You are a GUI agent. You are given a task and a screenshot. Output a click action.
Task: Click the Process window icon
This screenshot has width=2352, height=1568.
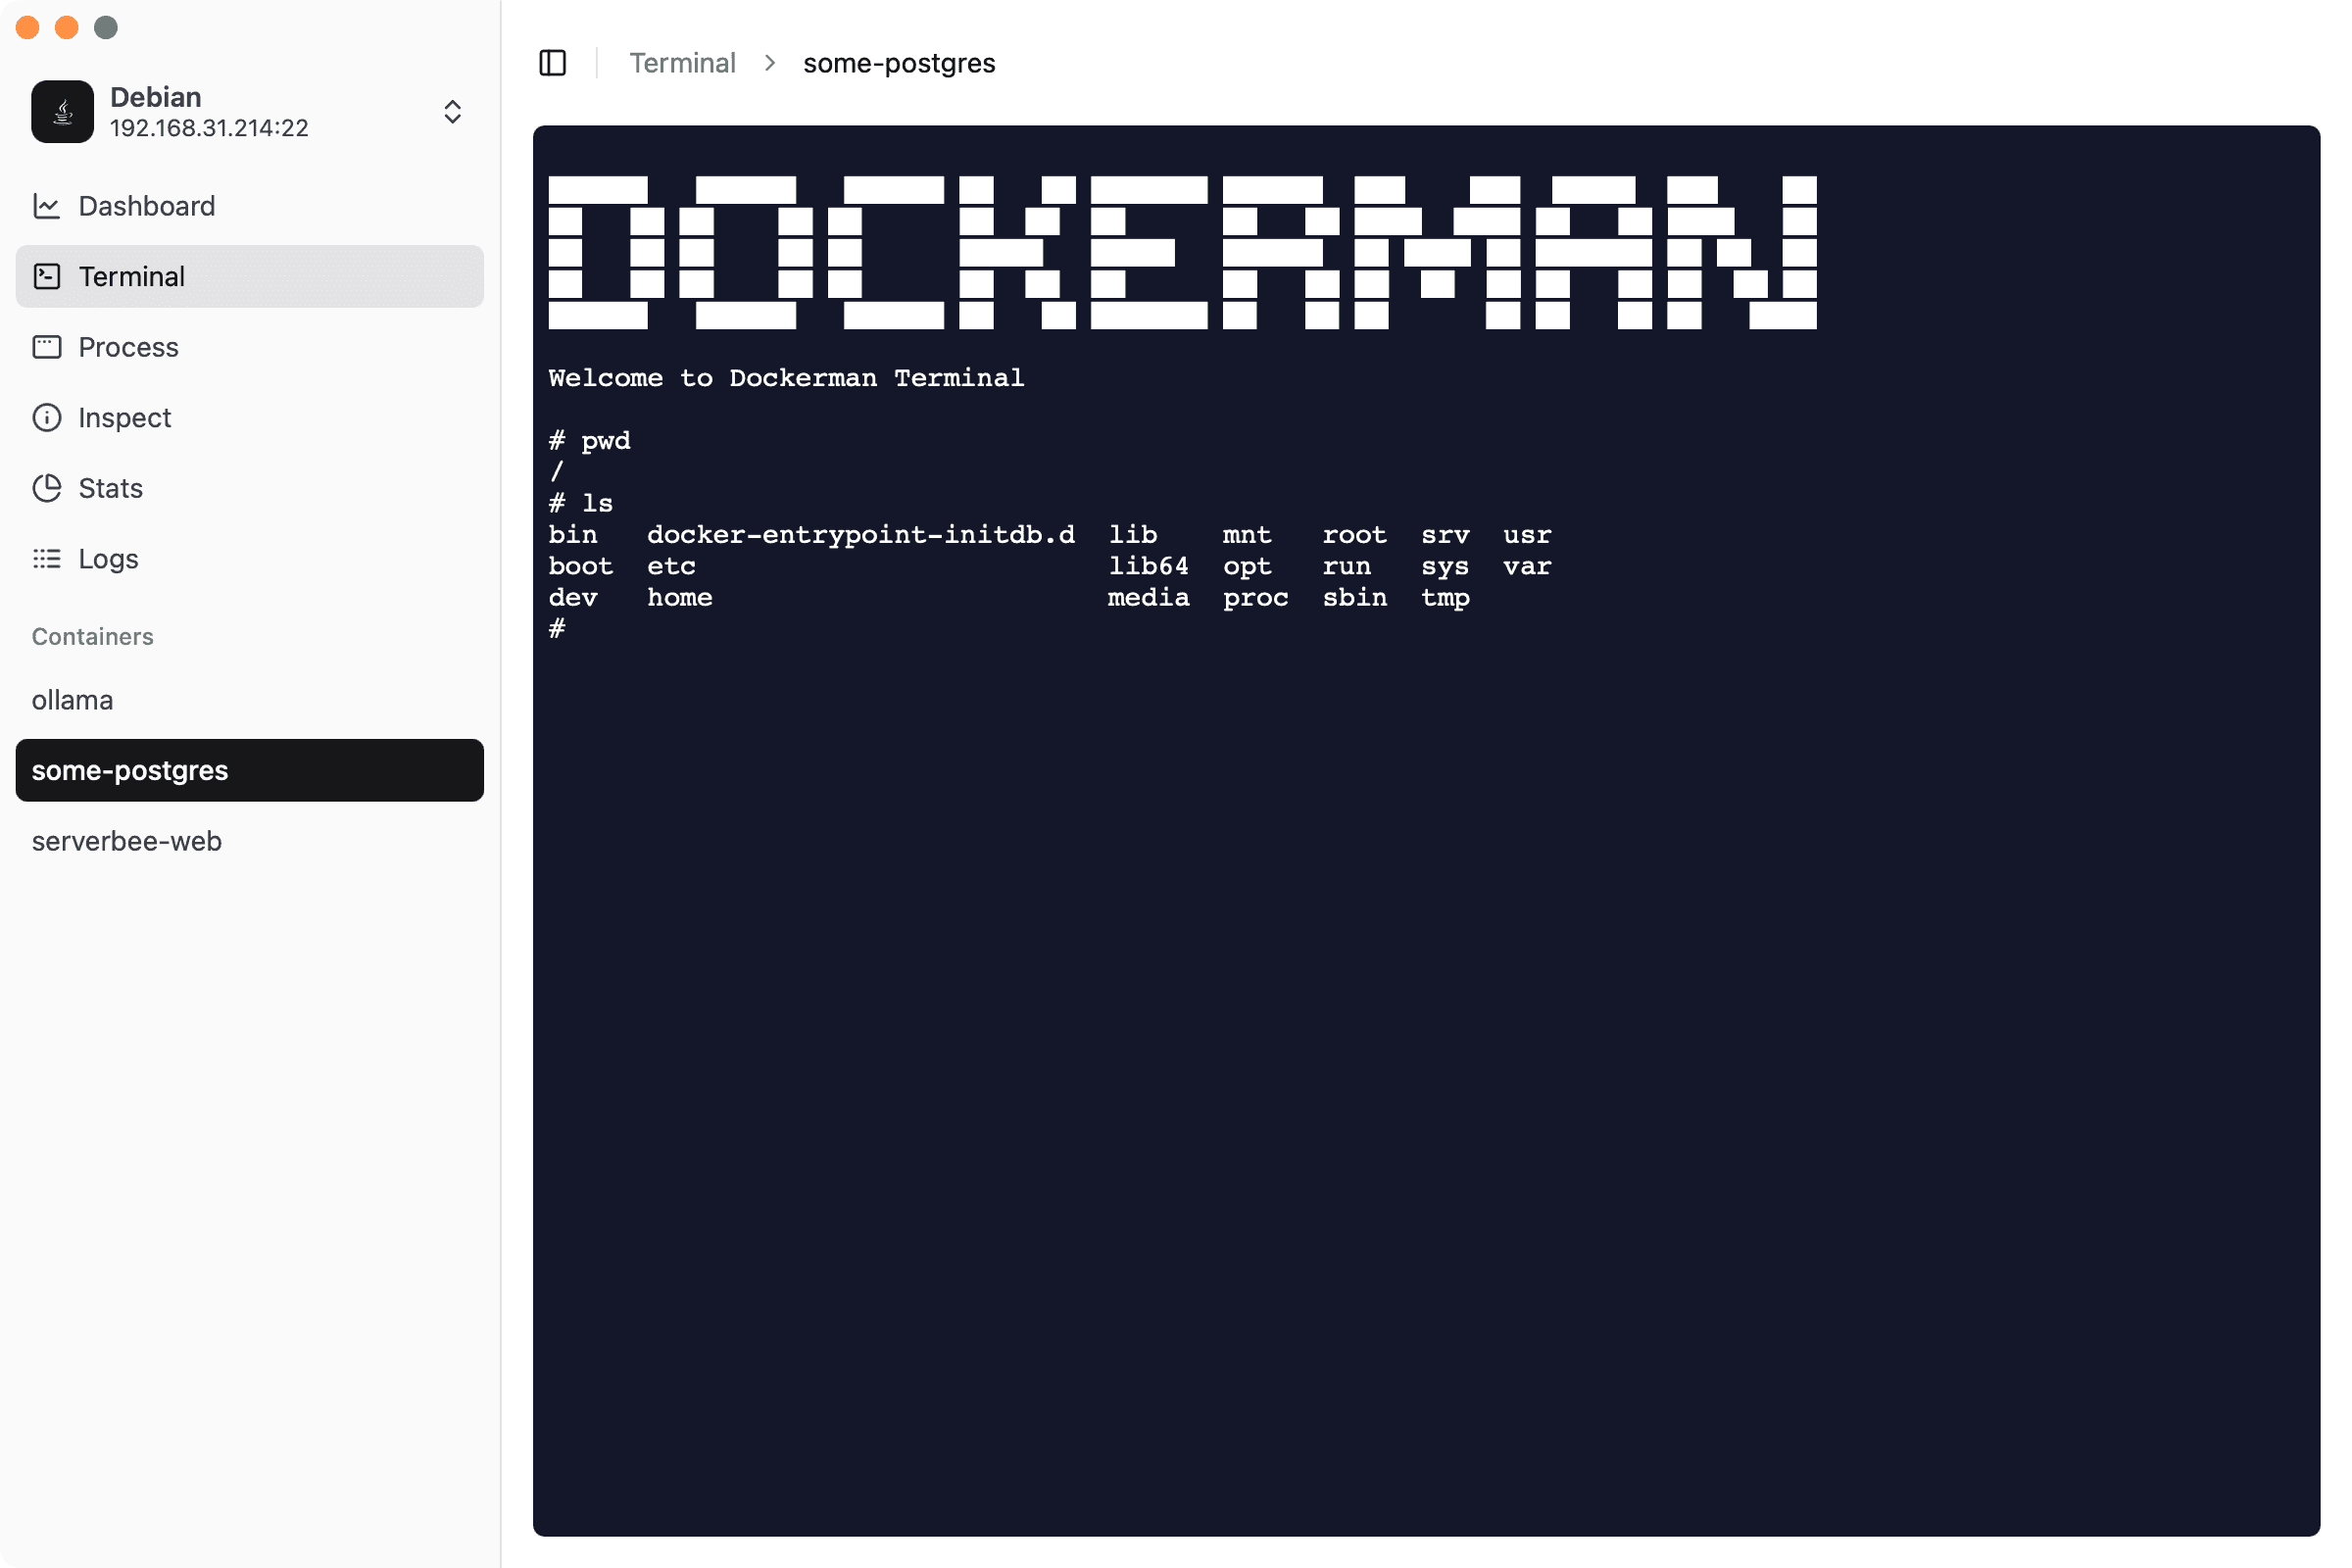point(47,347)
